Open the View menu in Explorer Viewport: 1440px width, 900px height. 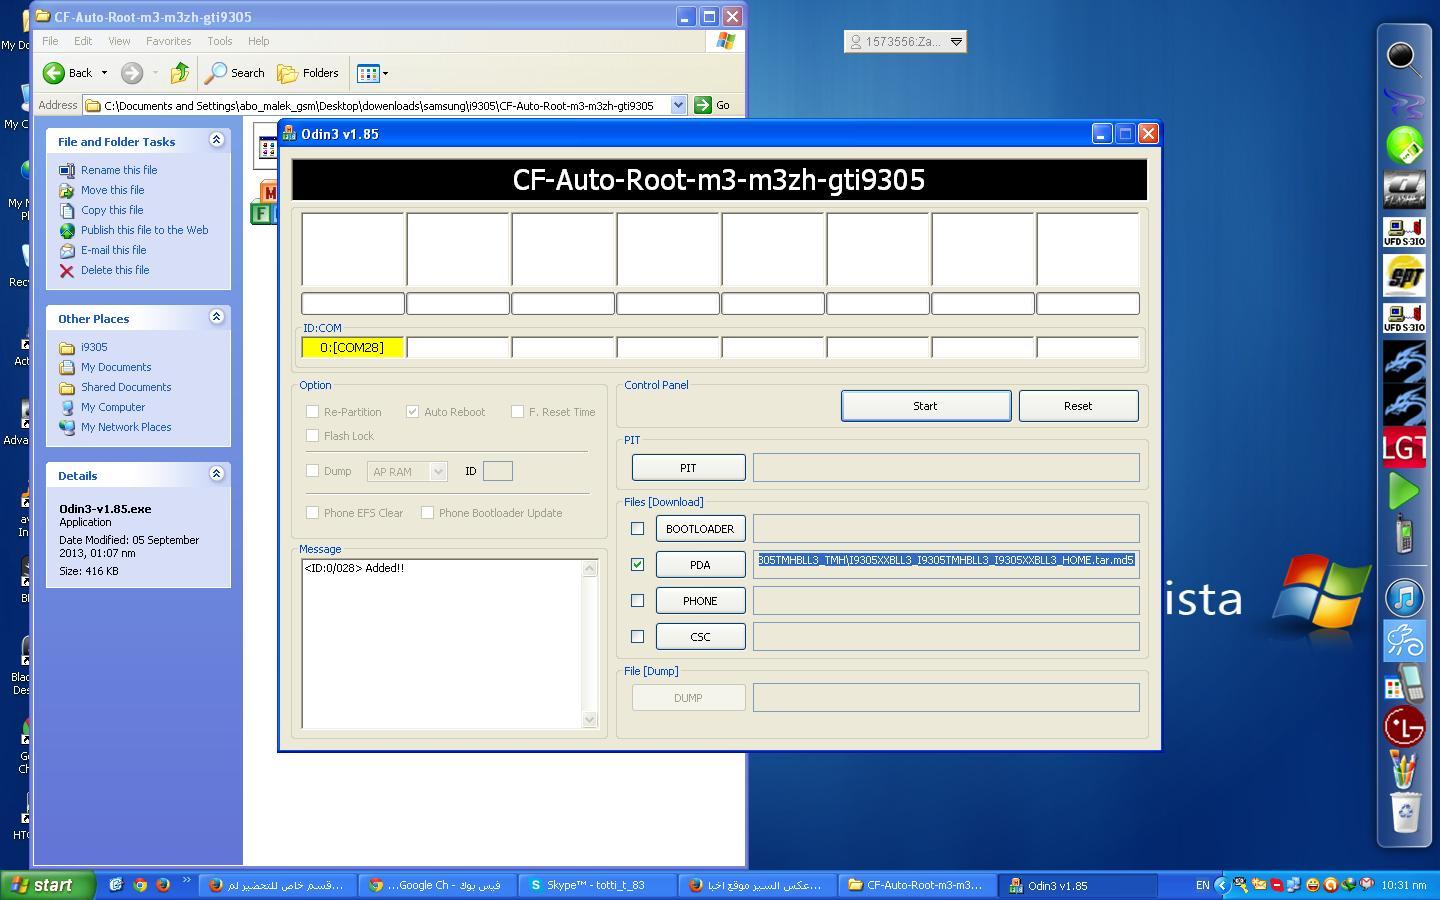coord(119,41)
